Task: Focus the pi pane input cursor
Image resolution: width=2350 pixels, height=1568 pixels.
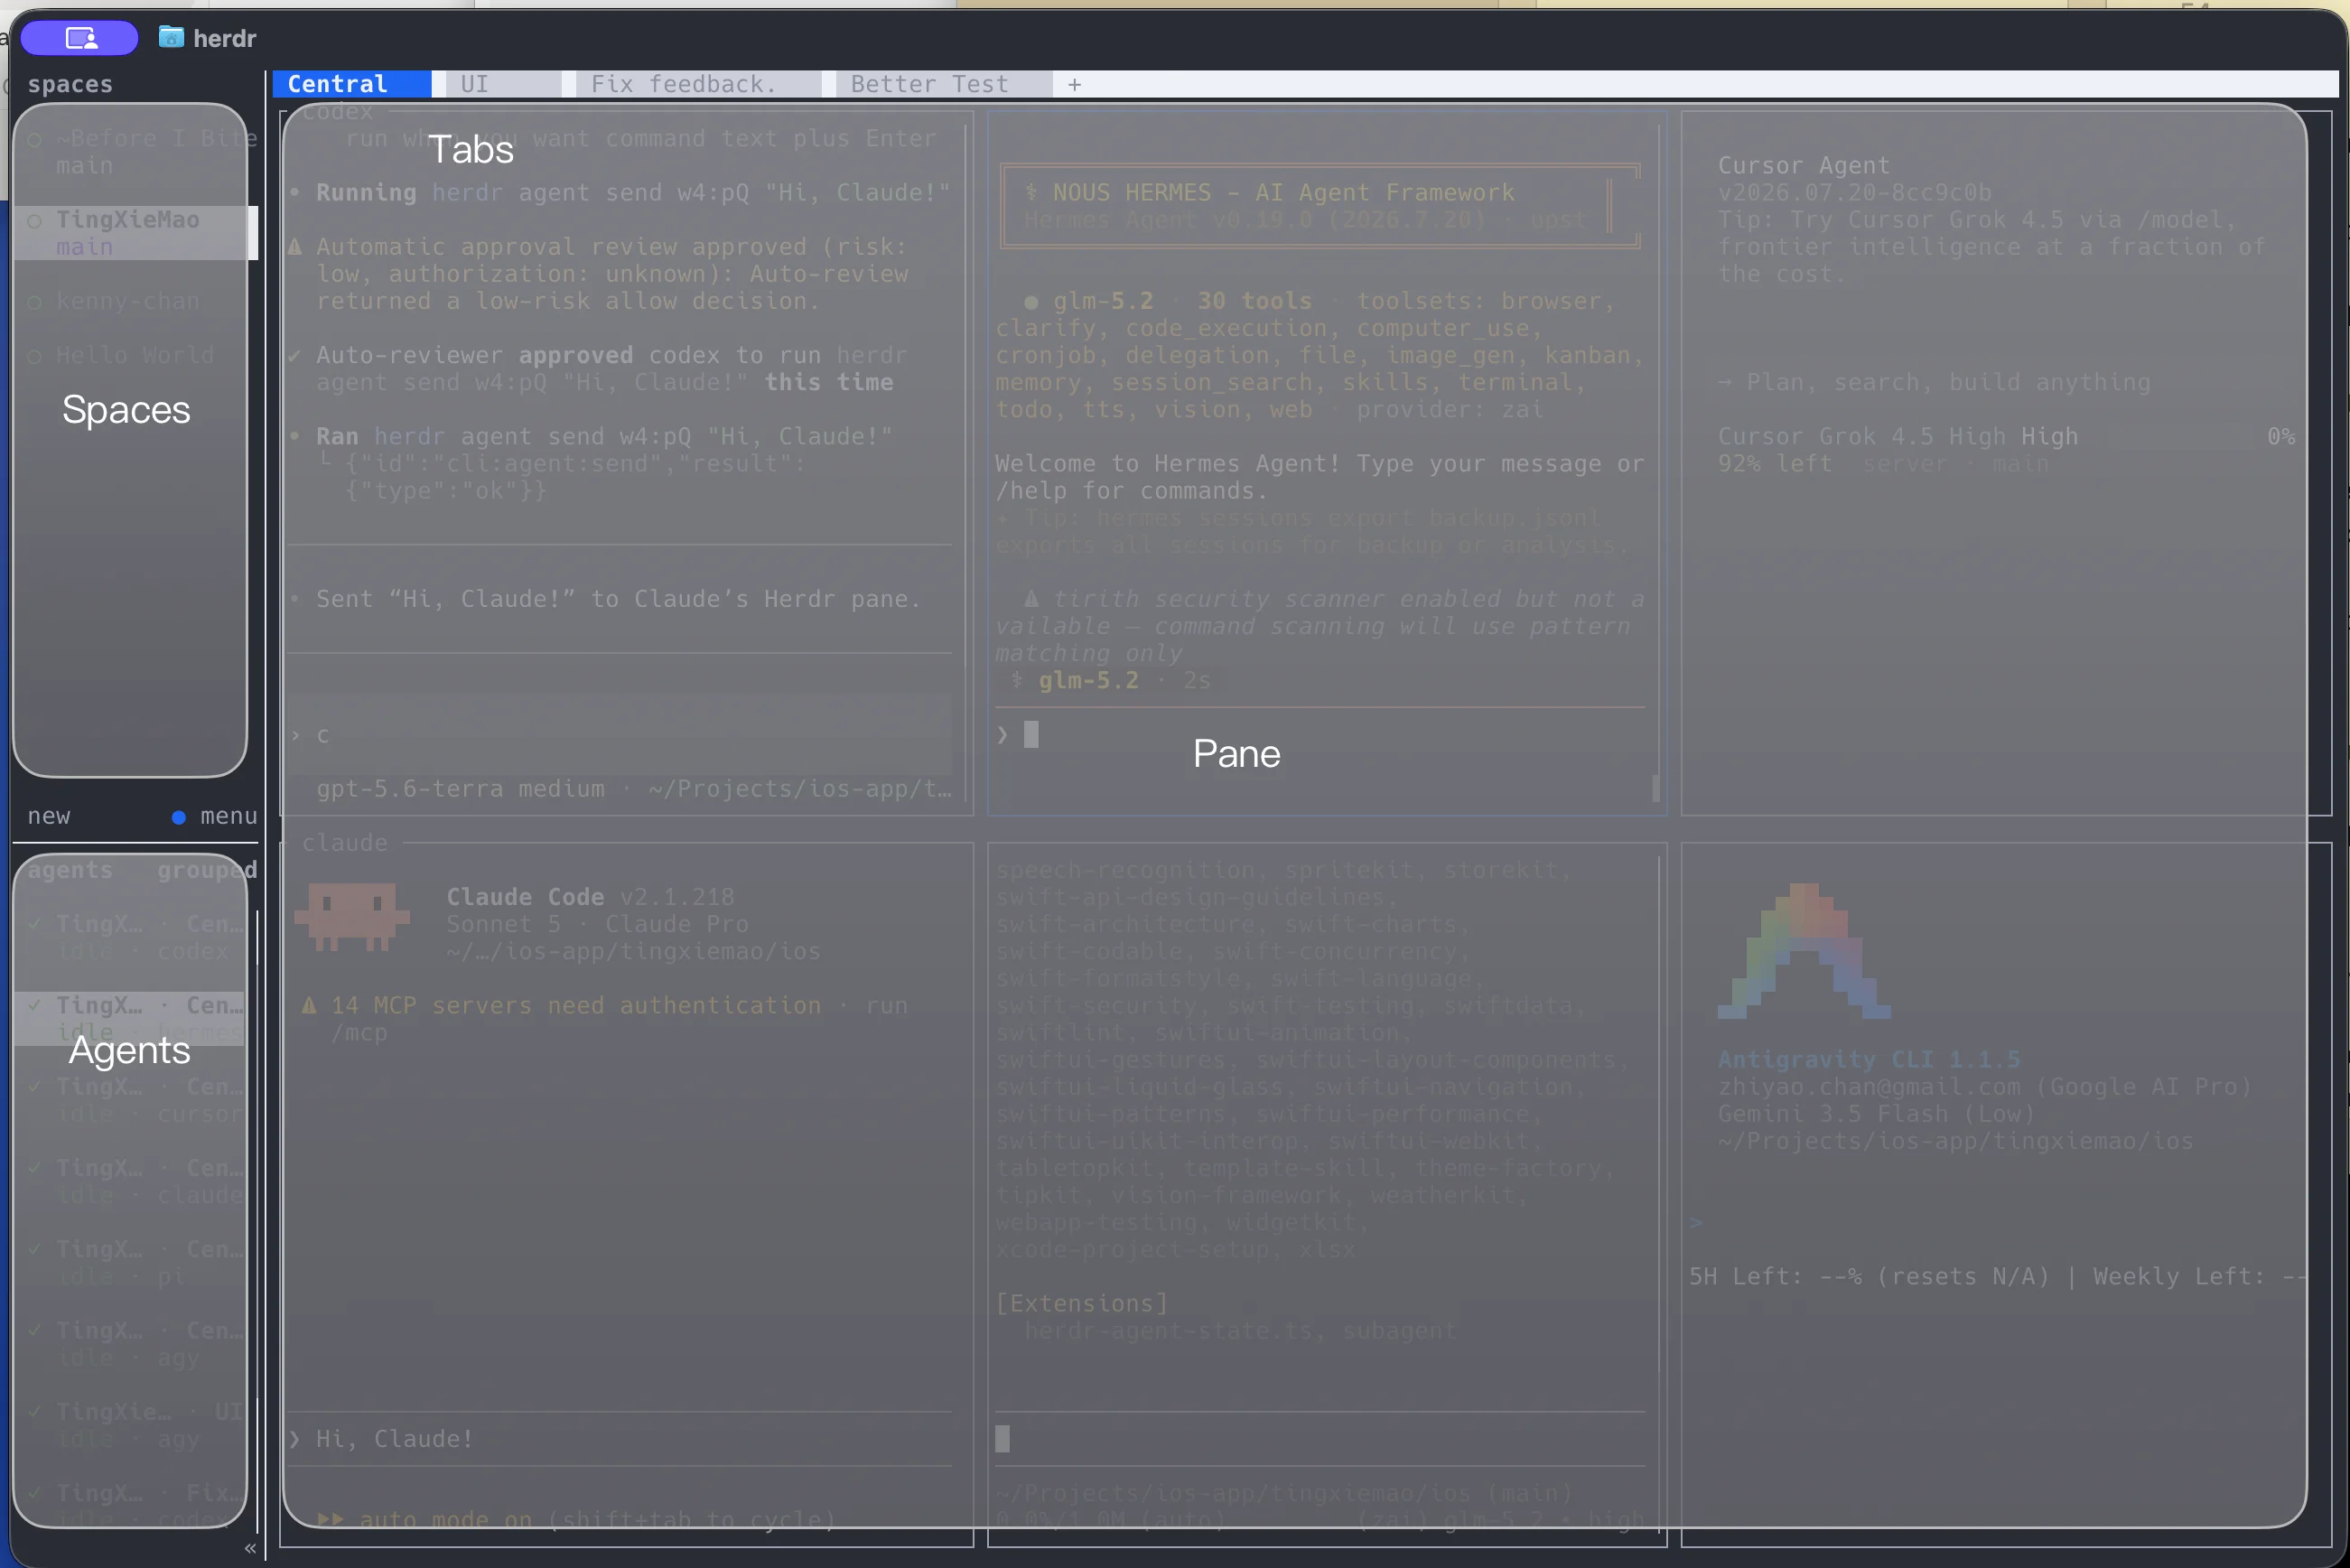Action: click(x=1003, y=1439)
